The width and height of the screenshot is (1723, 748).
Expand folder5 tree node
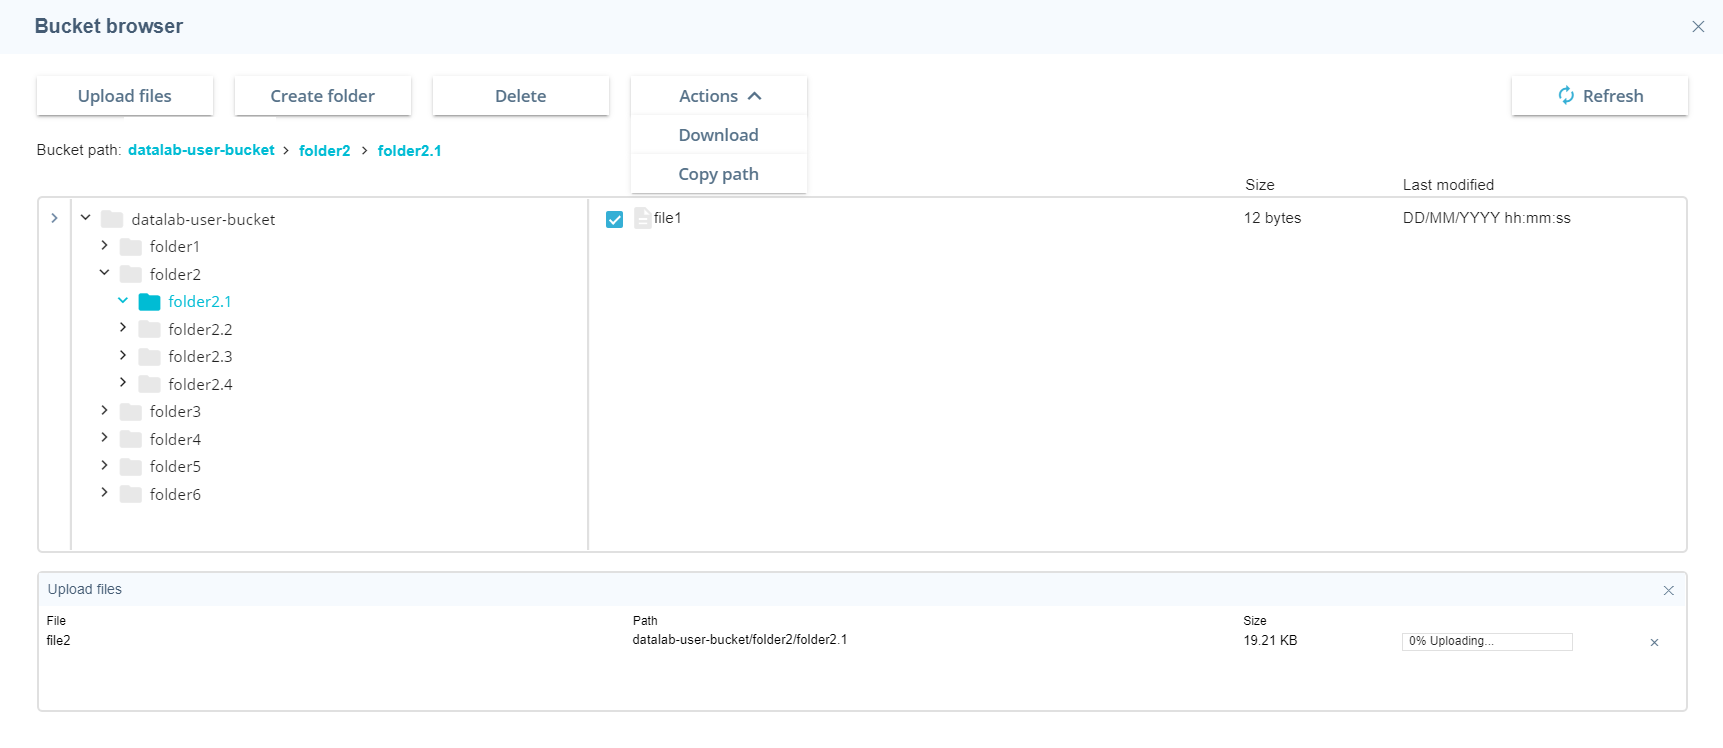(x=104, y=465)
